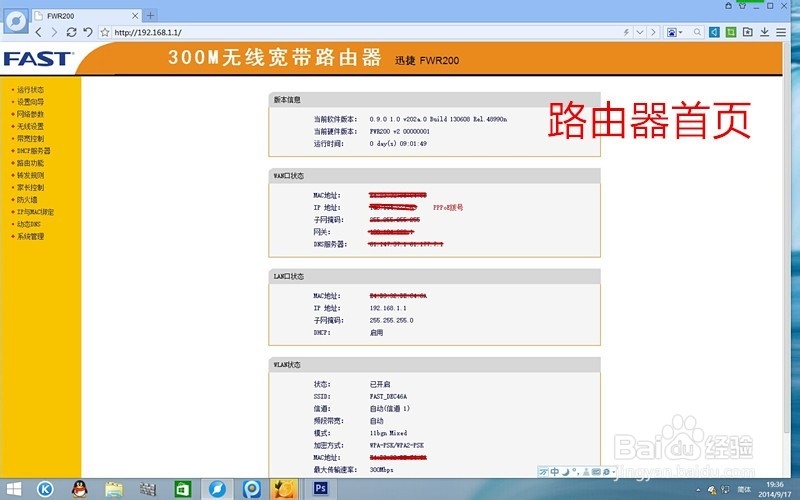Image resolution: width=800 pixels, height=500 pixels.
Task: Open the downloads arrow icon
Action: (764, 32)
